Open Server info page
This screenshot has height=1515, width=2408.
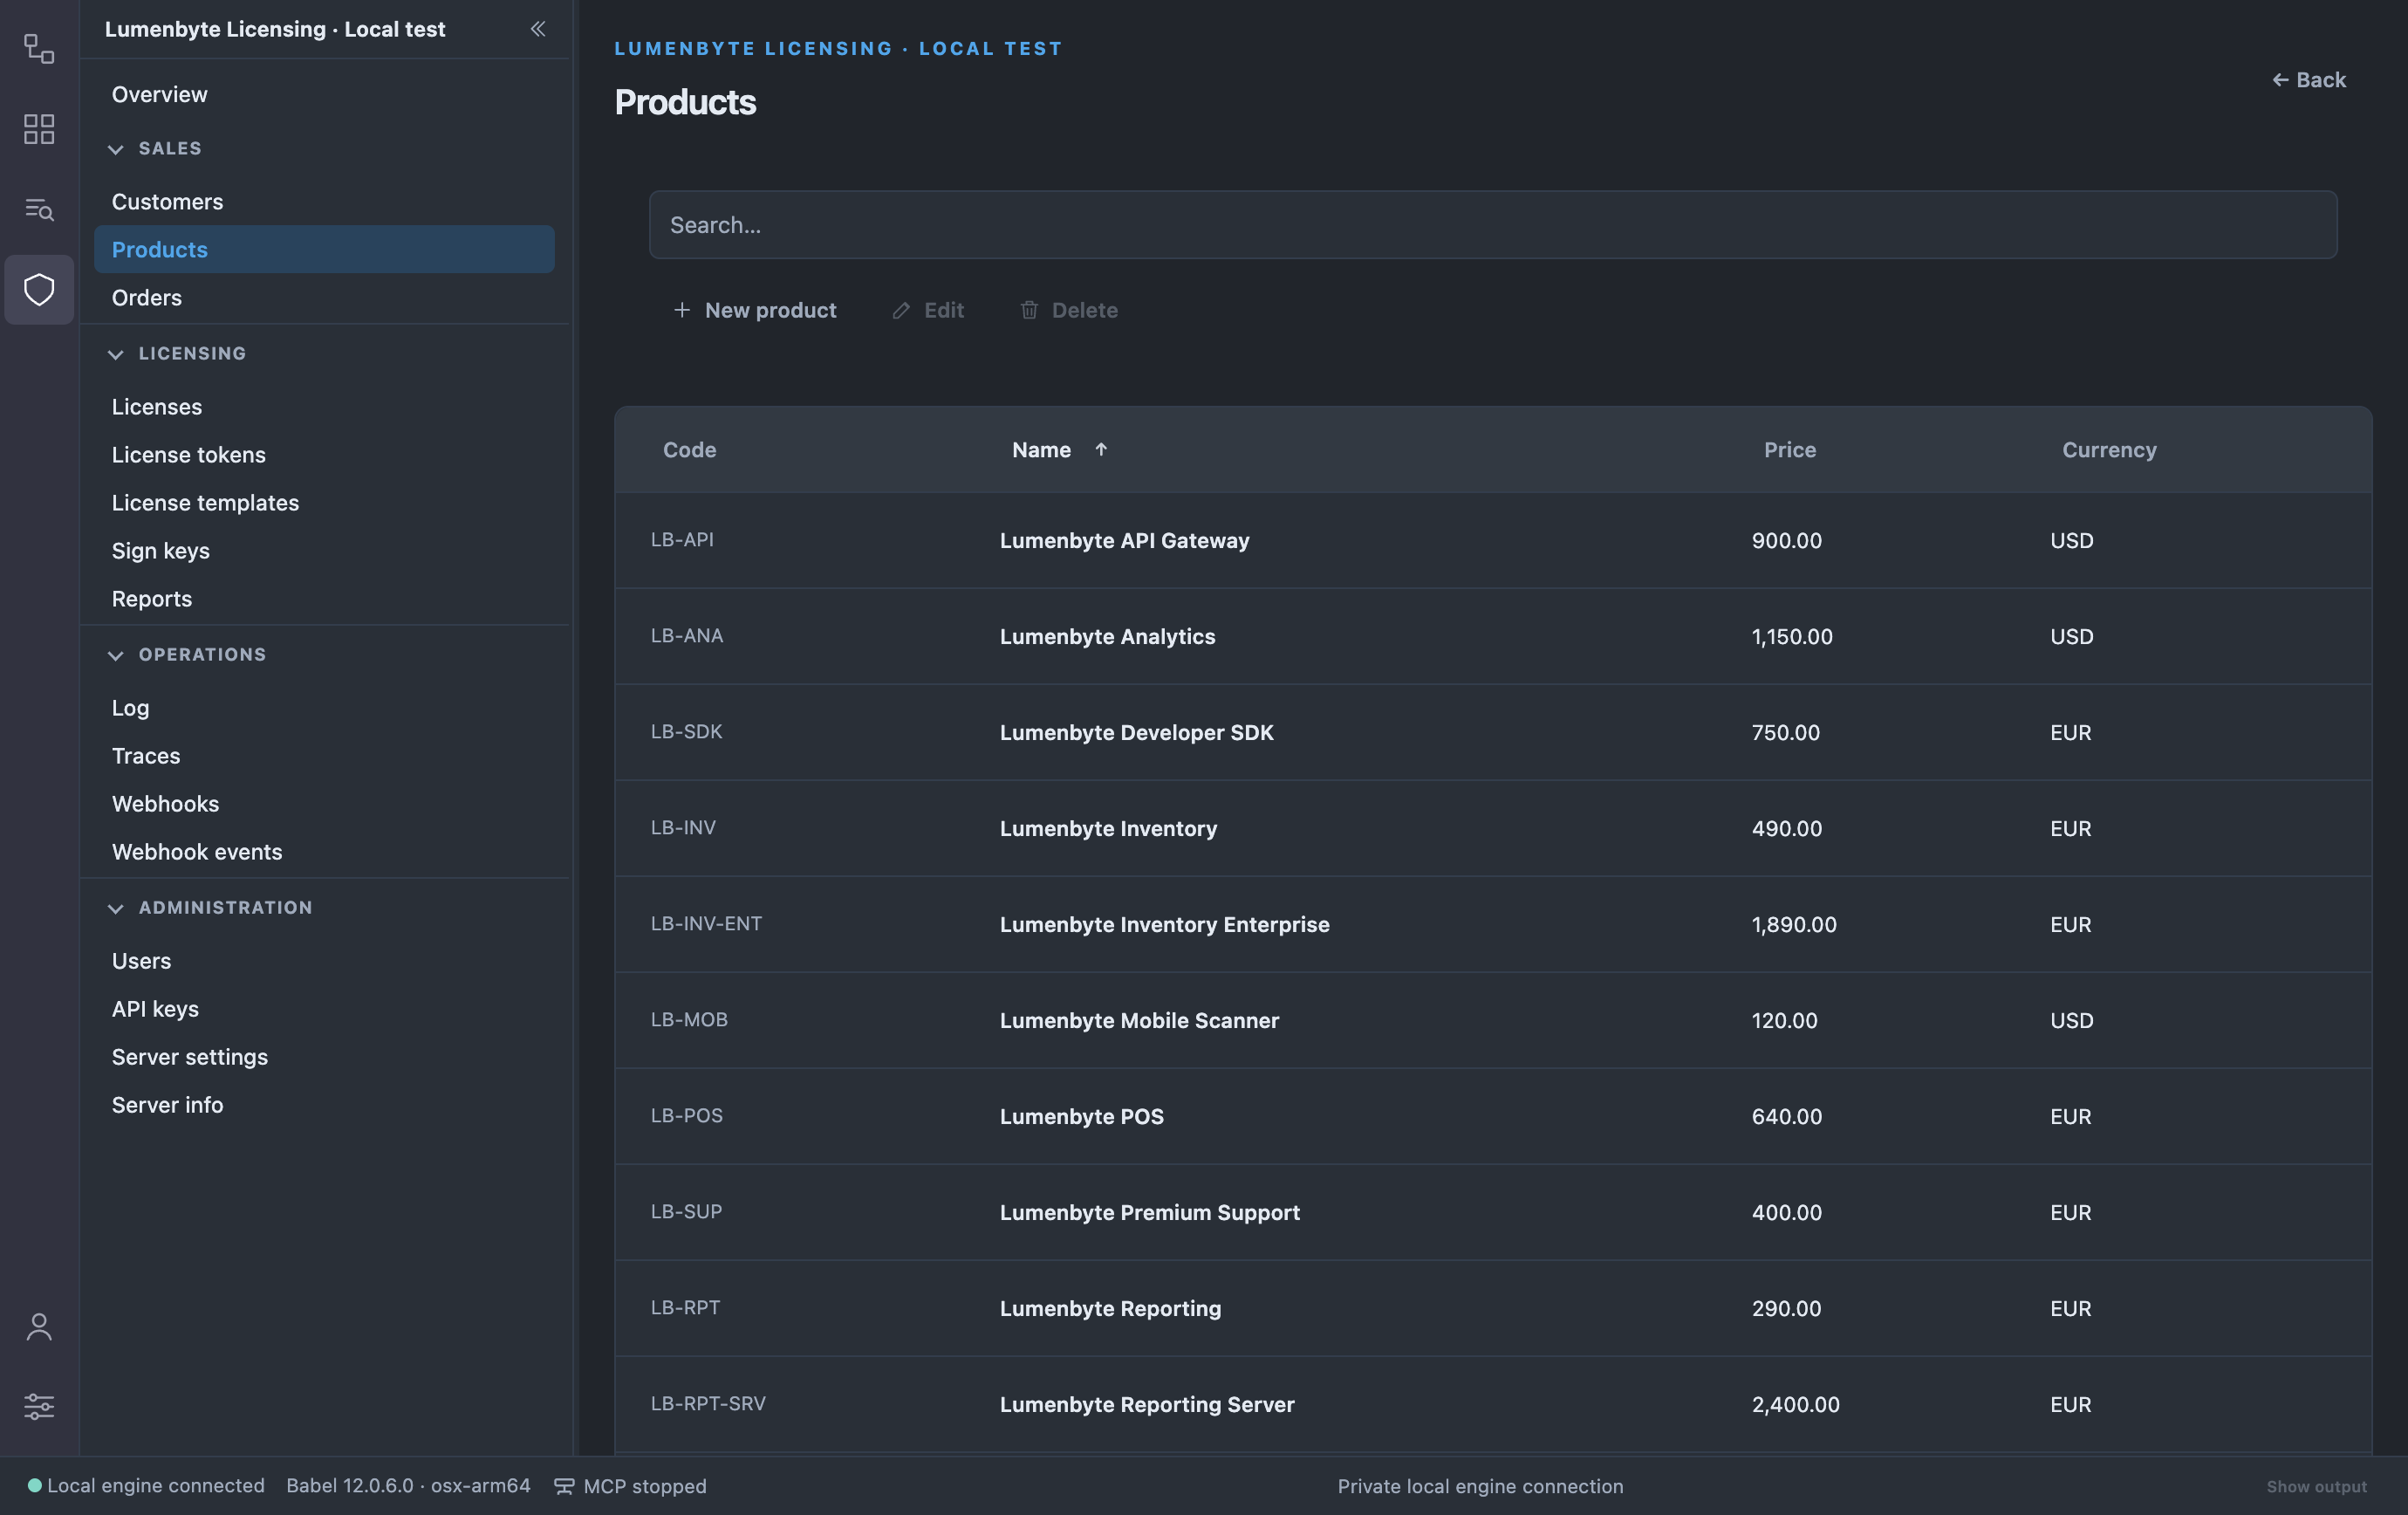click(324, 1104)
